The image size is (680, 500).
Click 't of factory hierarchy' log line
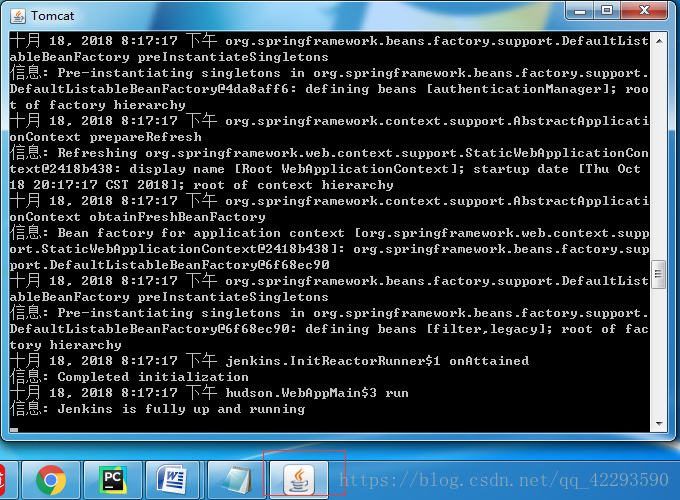pyautogui.click(x=98, y=105)
